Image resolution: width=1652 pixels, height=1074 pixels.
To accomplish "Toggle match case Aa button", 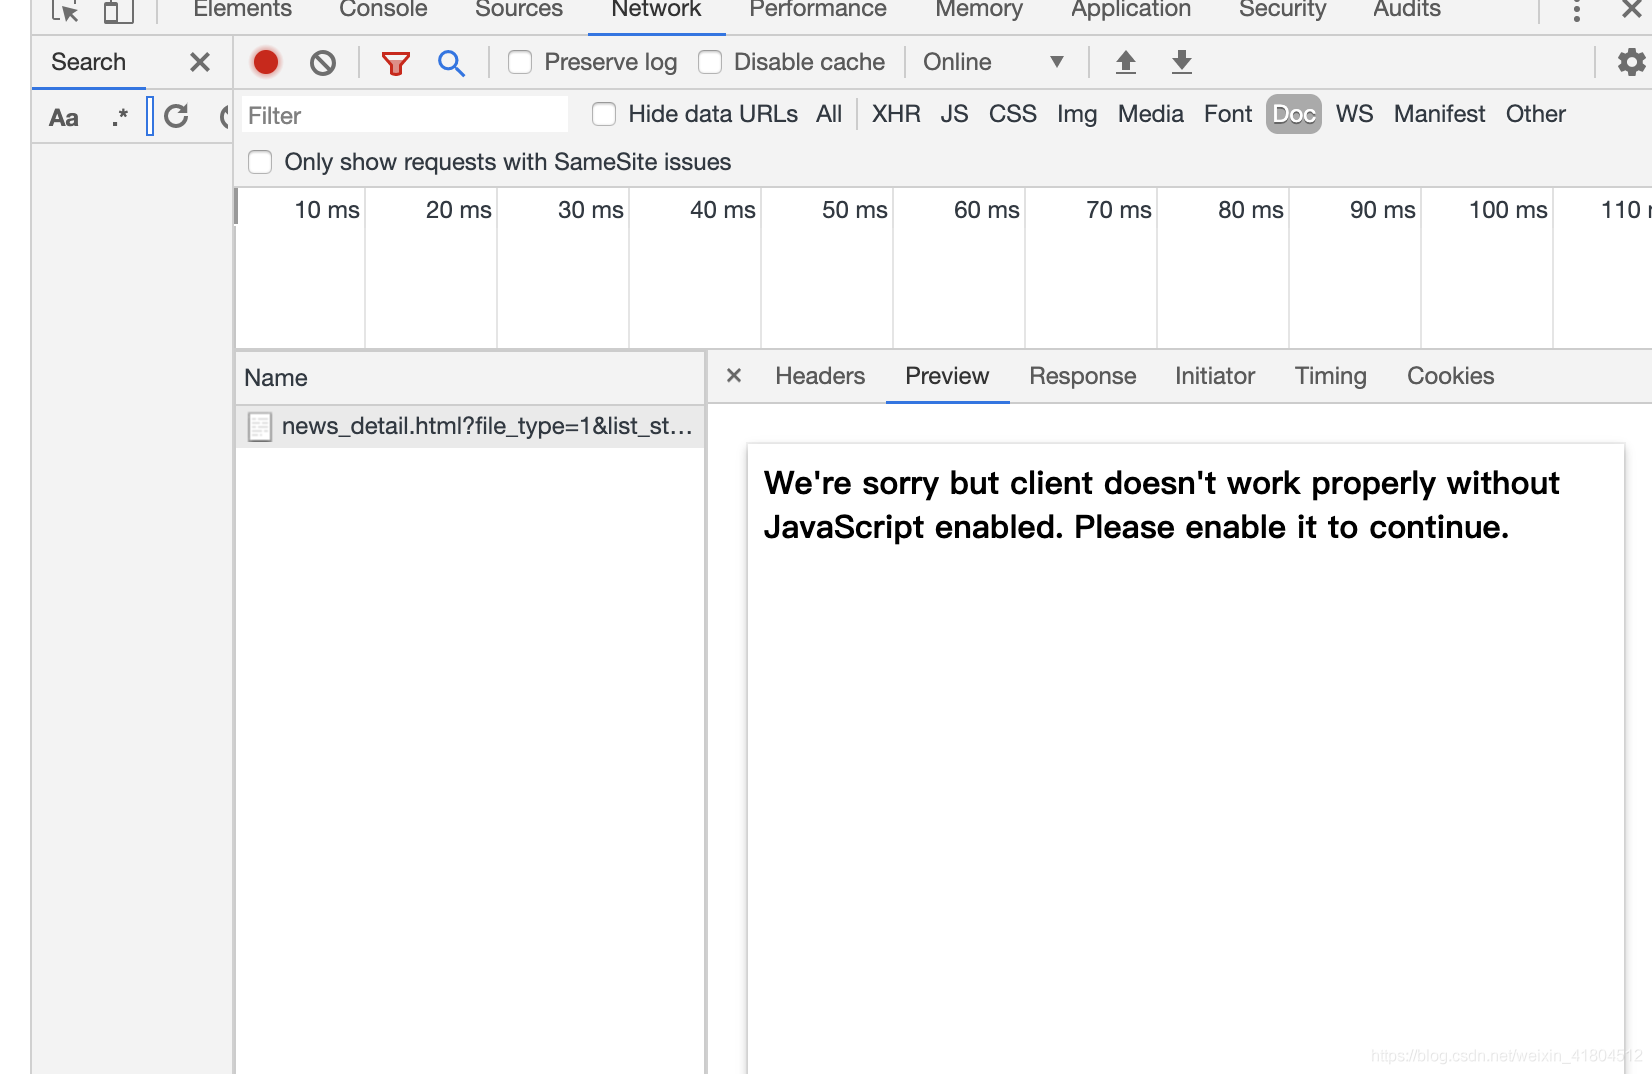I will coord(64,117).
